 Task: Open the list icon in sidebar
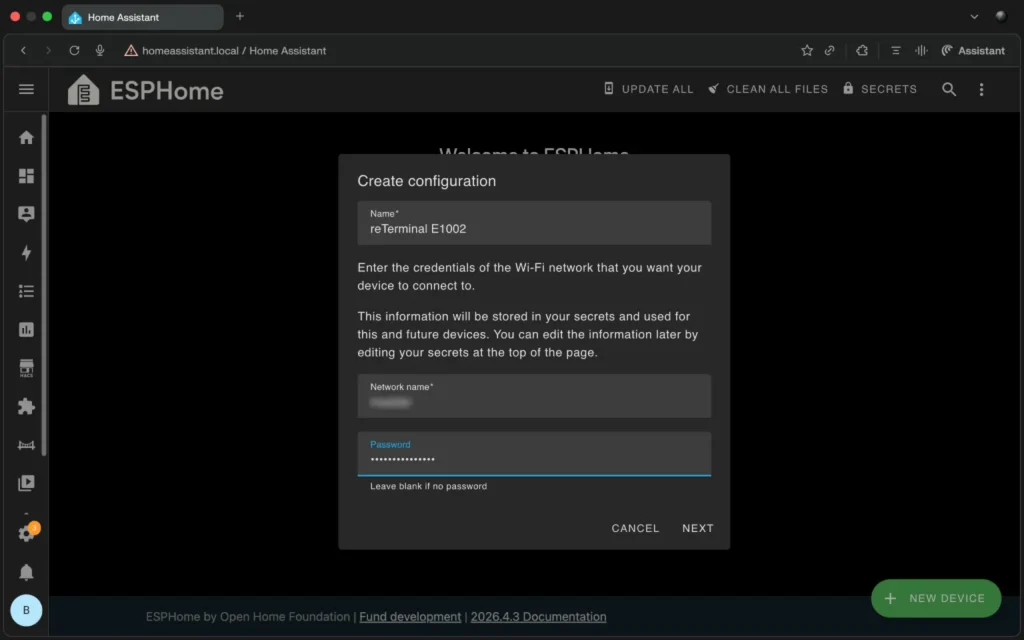point(26,291)
